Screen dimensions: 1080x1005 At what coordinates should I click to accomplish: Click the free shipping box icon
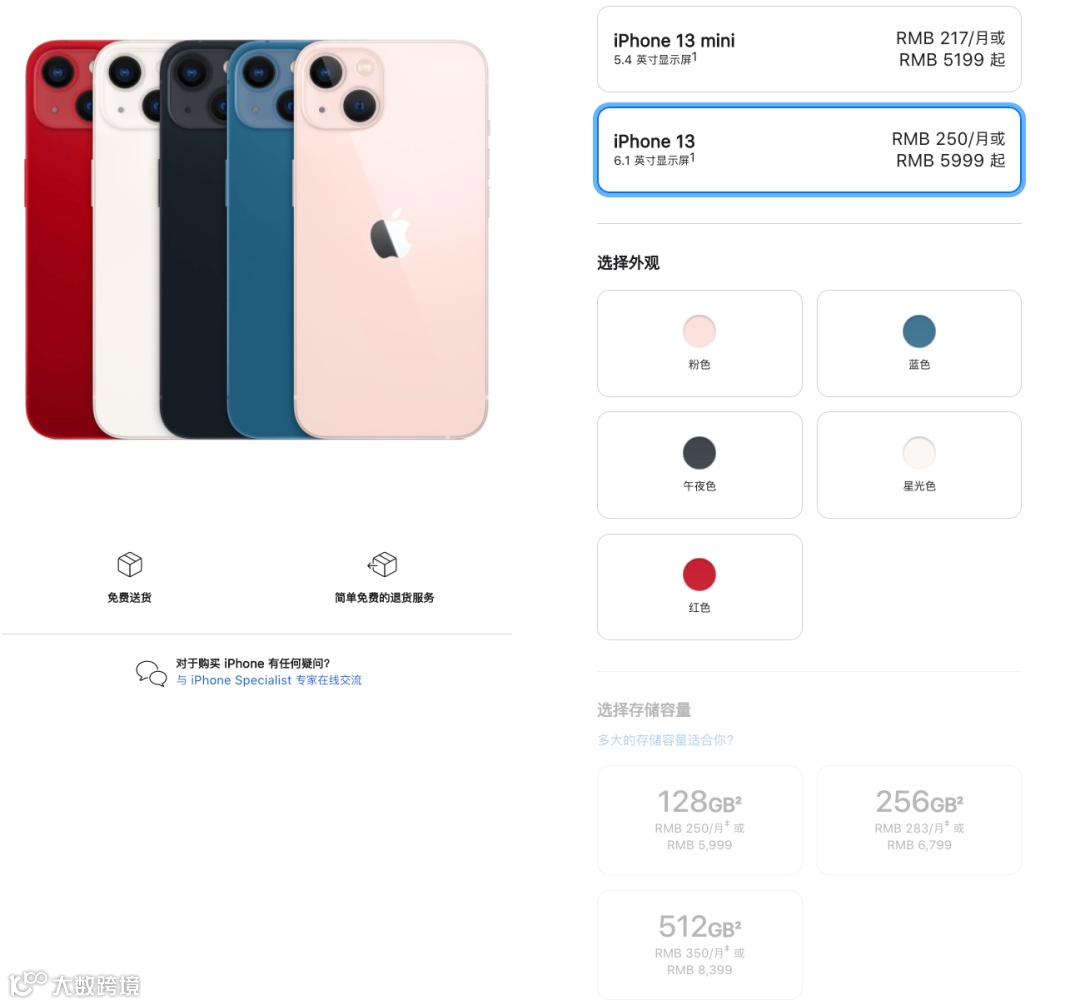pos(129,565)
